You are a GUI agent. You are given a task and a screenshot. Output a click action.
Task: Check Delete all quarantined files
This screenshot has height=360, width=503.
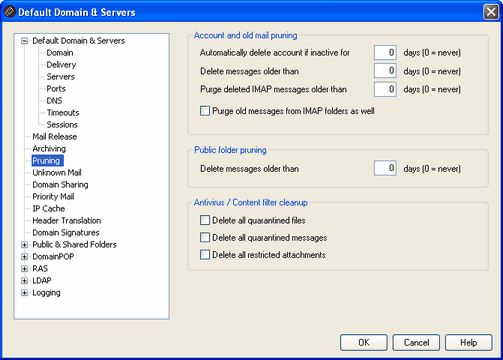[205, 220]
